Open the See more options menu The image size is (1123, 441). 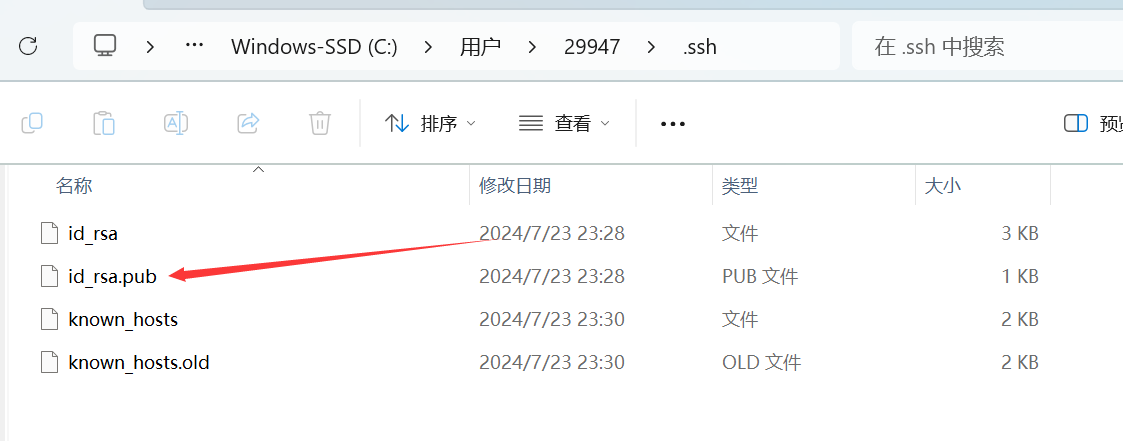[x=673, y=123]
